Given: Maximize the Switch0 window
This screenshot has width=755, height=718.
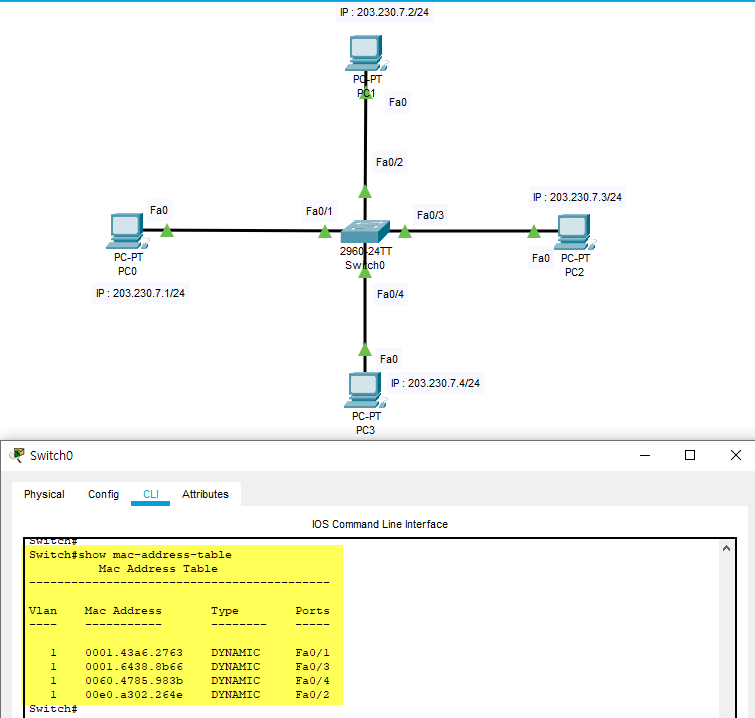Looking at the screenshot, I should click(x=690, y=455).
